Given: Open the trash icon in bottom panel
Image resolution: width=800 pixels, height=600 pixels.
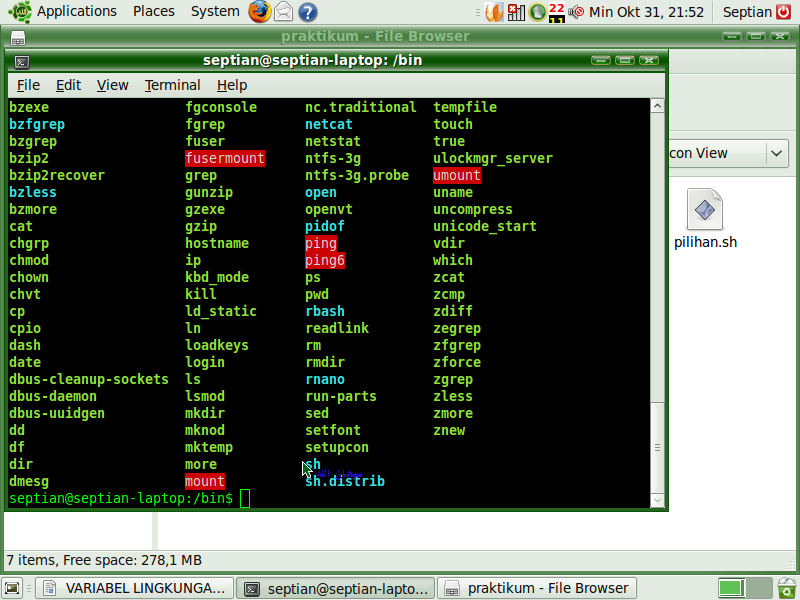Looking at the screenshot, I should coord(787,588).
